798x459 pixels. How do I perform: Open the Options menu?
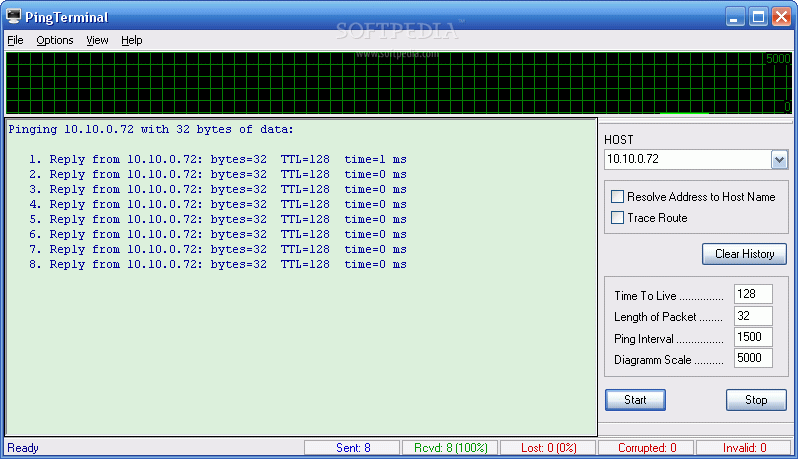click(x=54, y=40)
